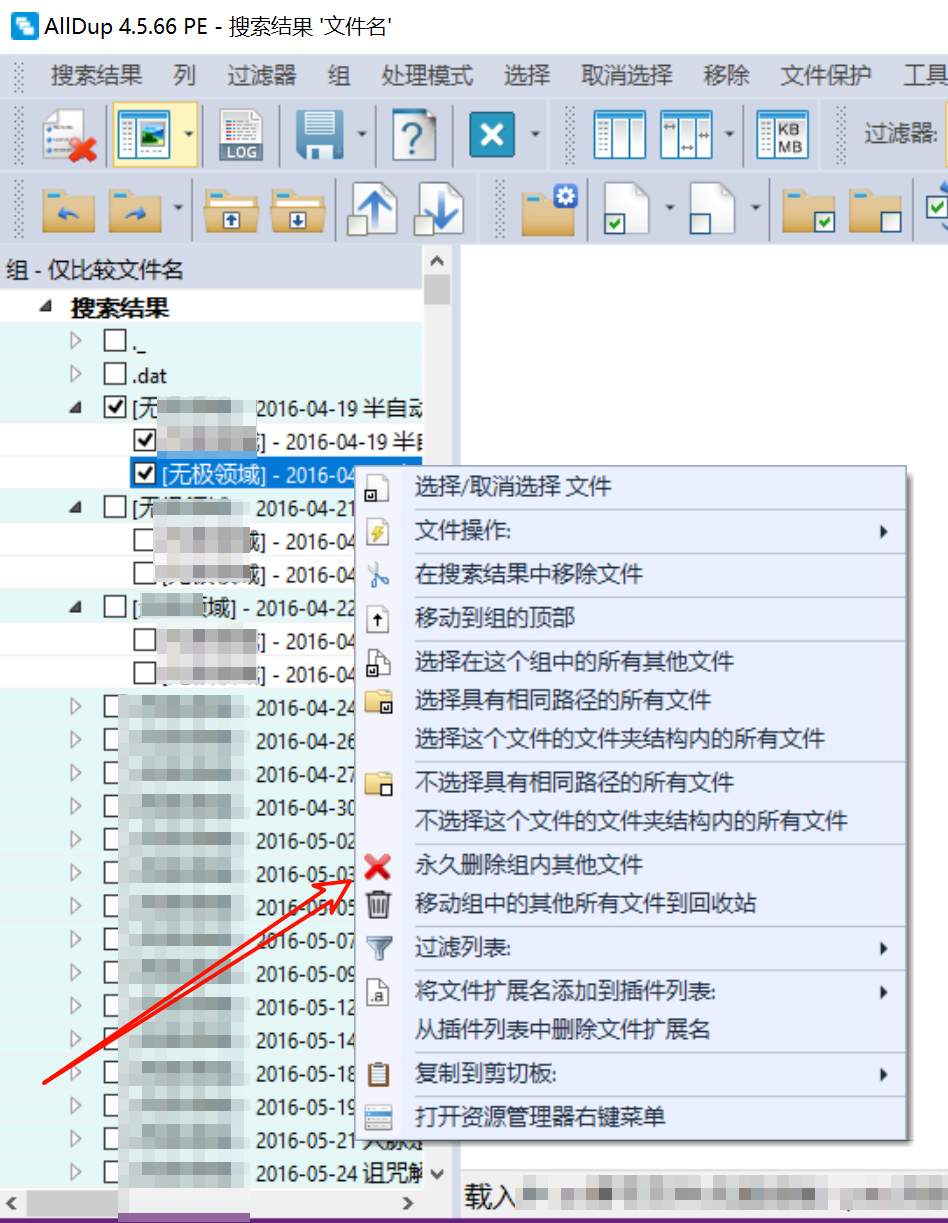Open the 处理模式 menu
The height and width of the screenshot is (1223, 948).
tap(427, 76)
